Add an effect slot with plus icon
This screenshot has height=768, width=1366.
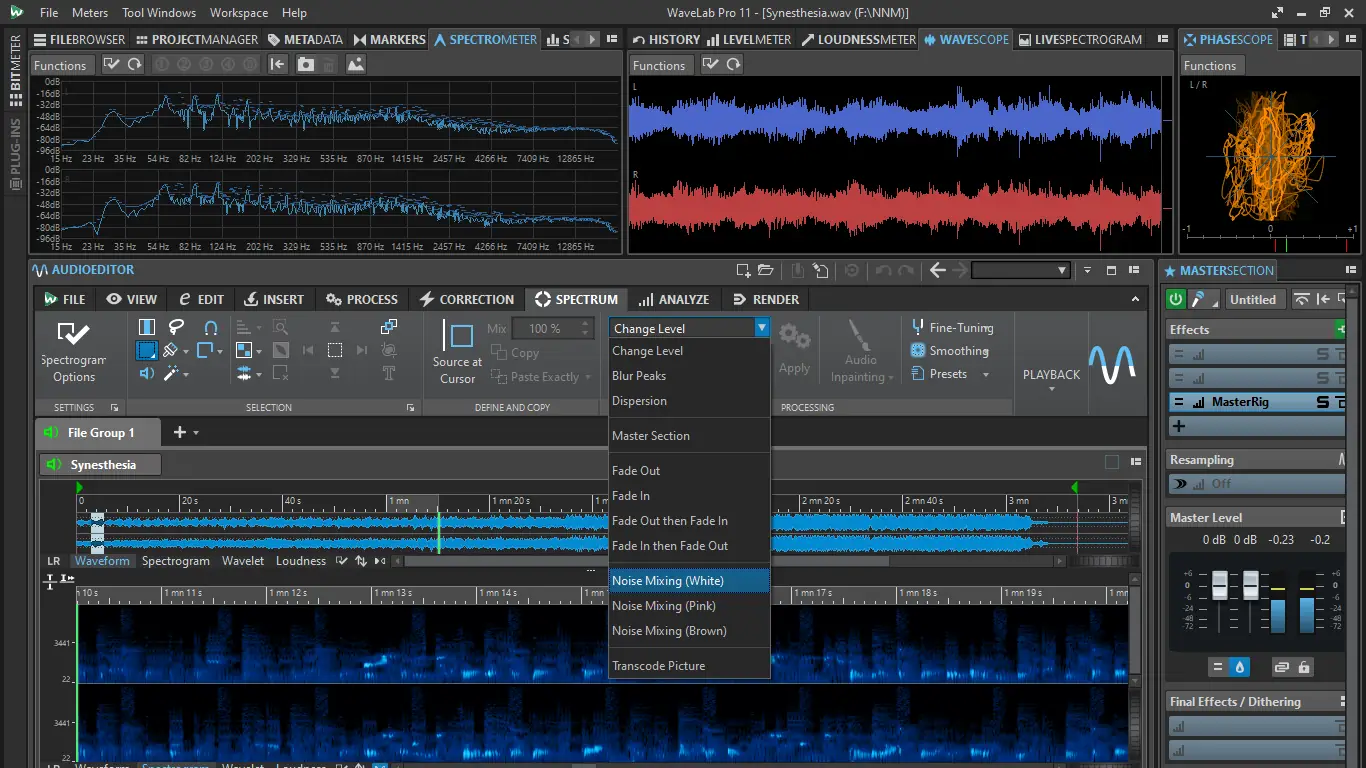click(x=1179, y=426)
